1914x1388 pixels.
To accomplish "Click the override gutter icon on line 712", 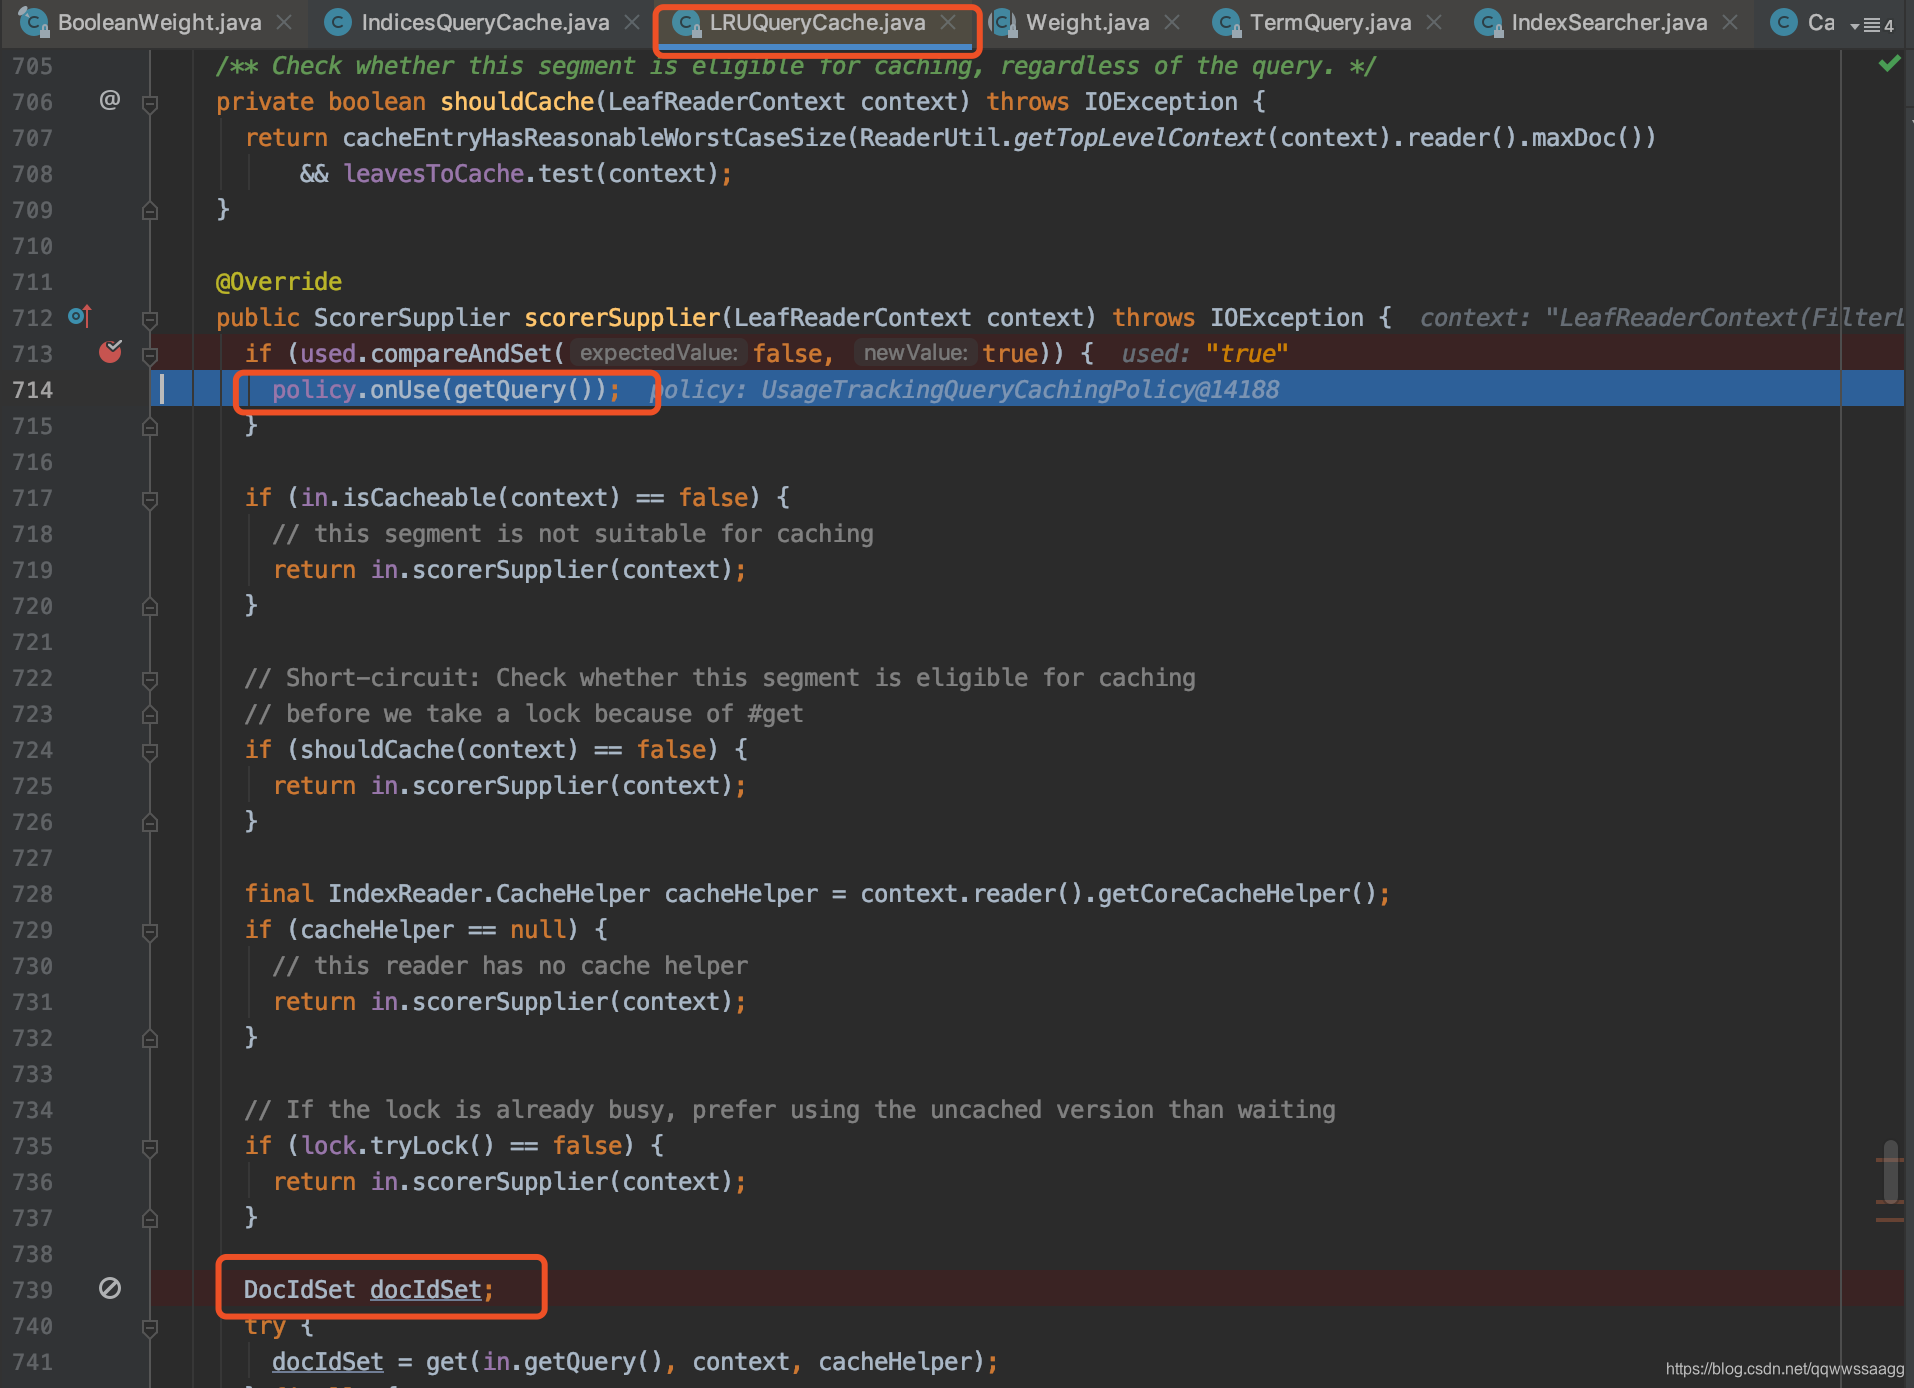I will tap(80, 316).
